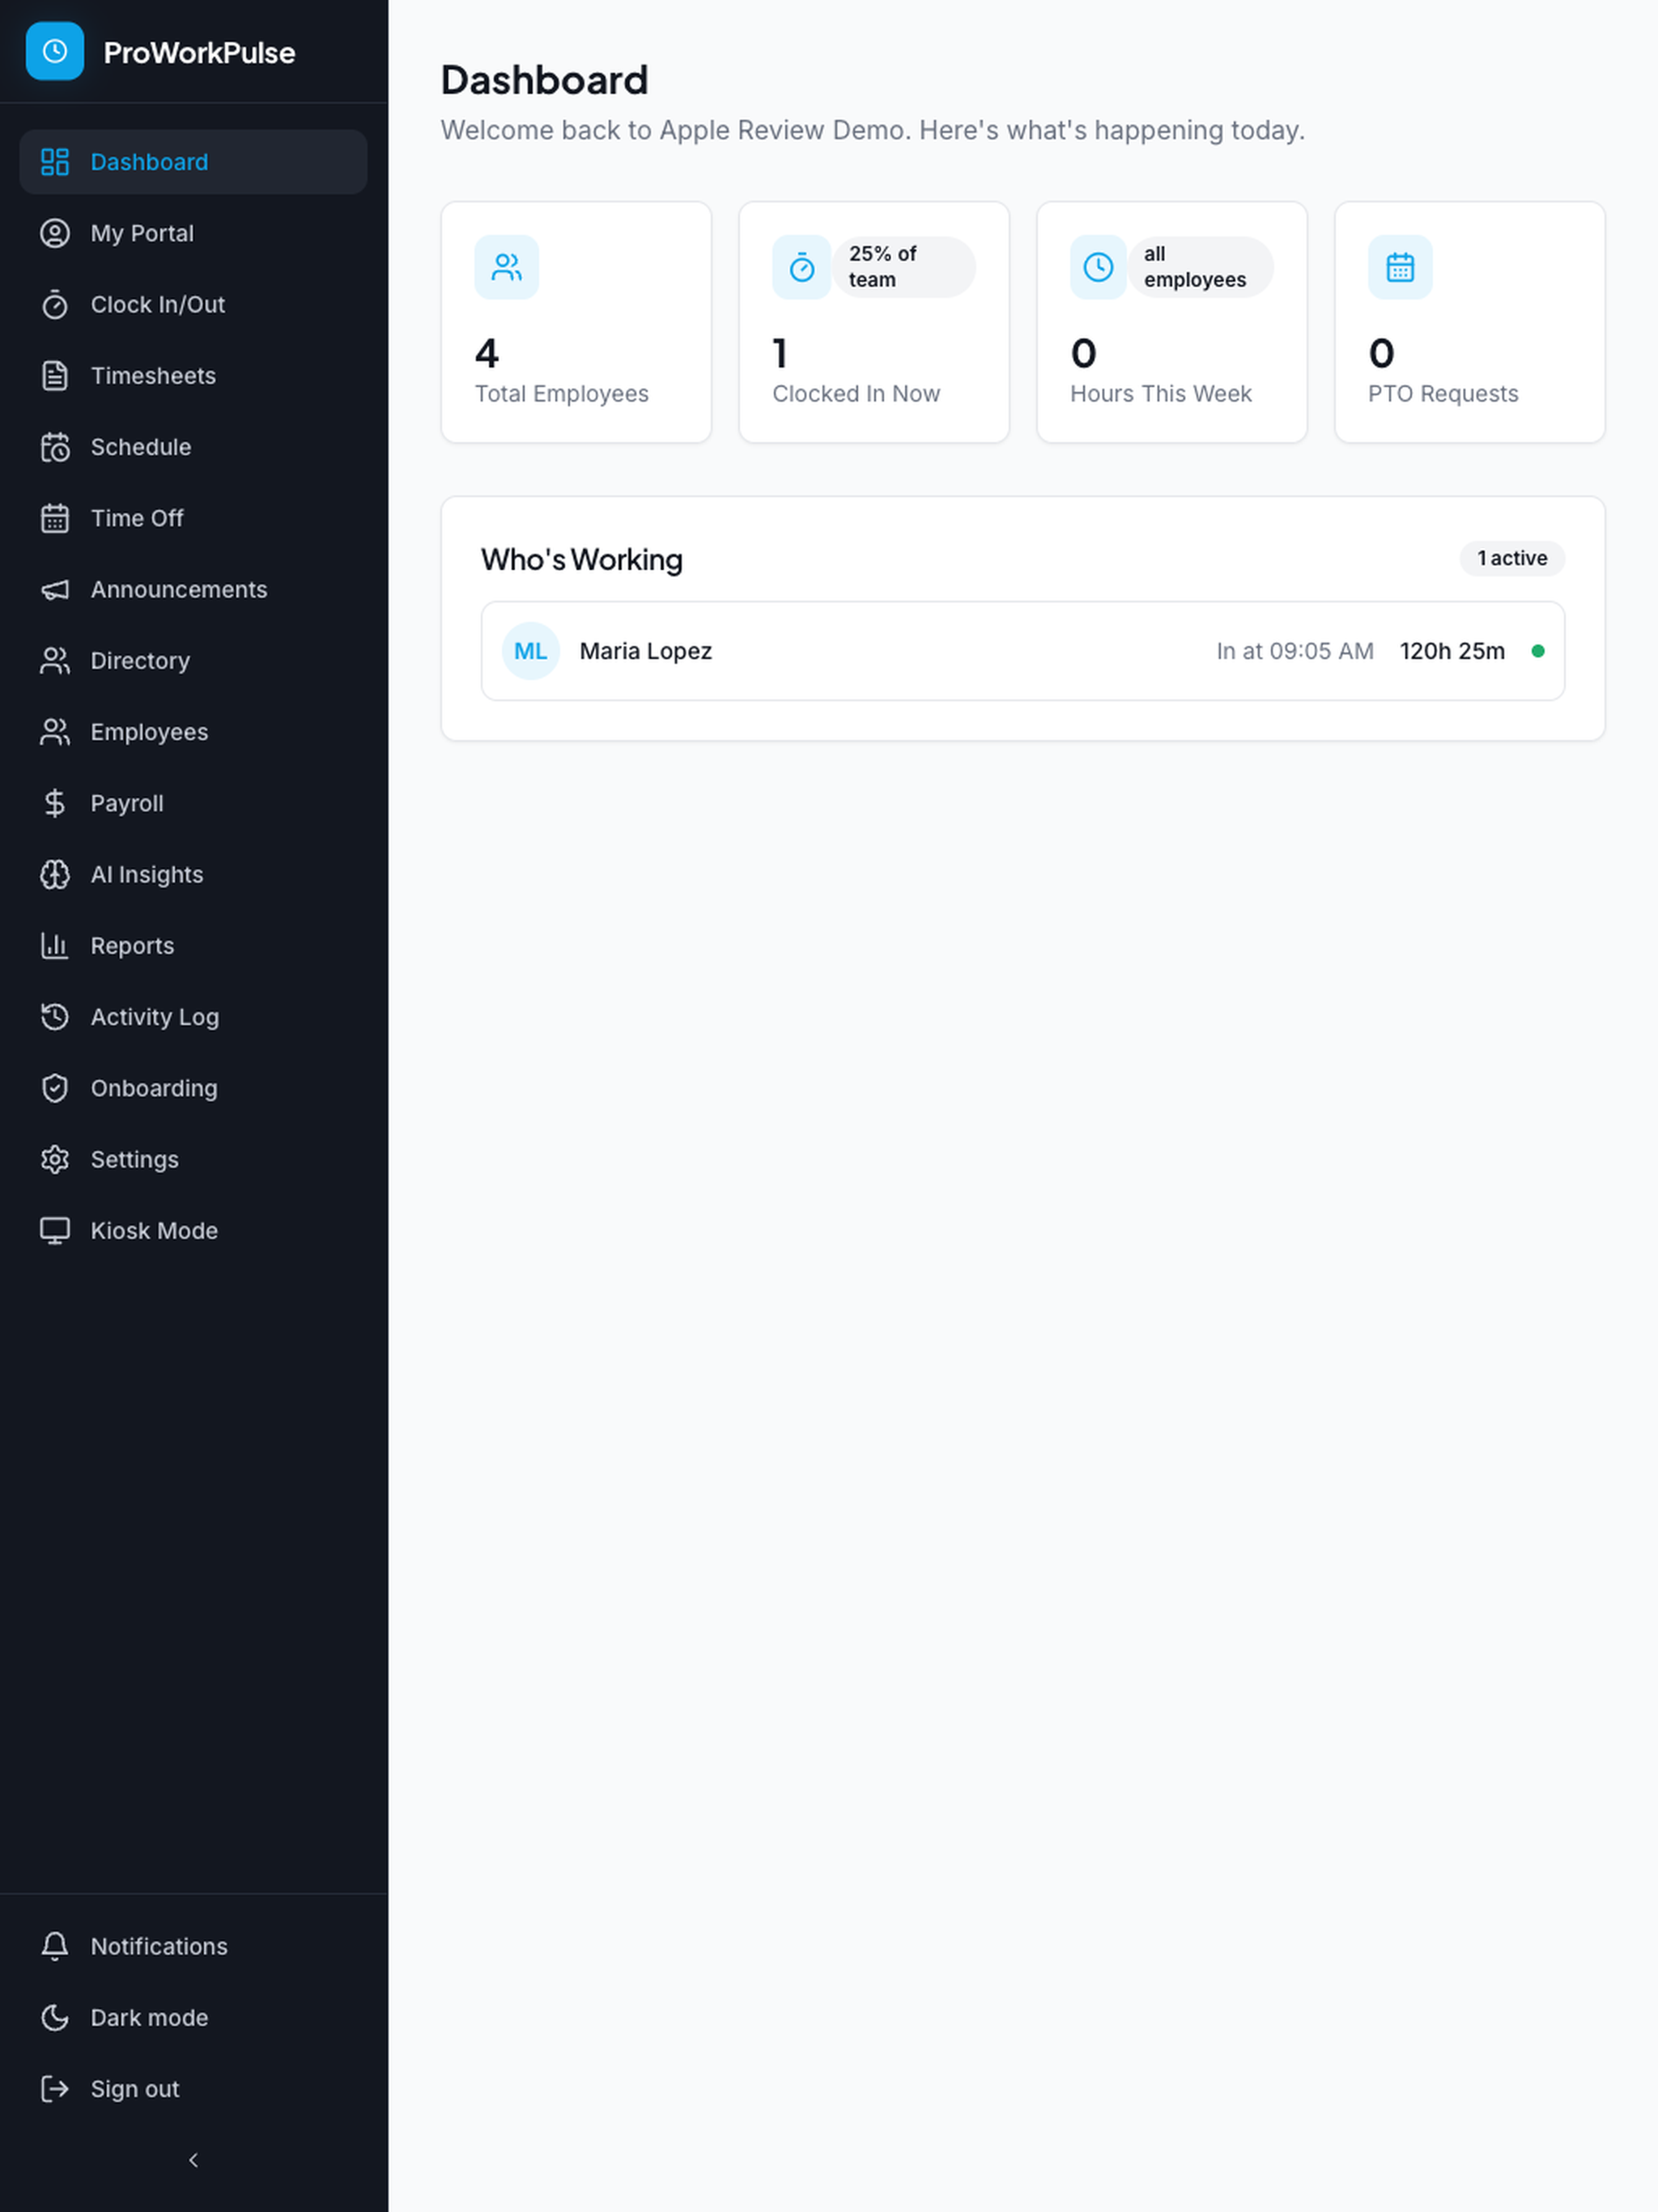Click 'In at 09:05 AM' text

[x=1295, y=651]
